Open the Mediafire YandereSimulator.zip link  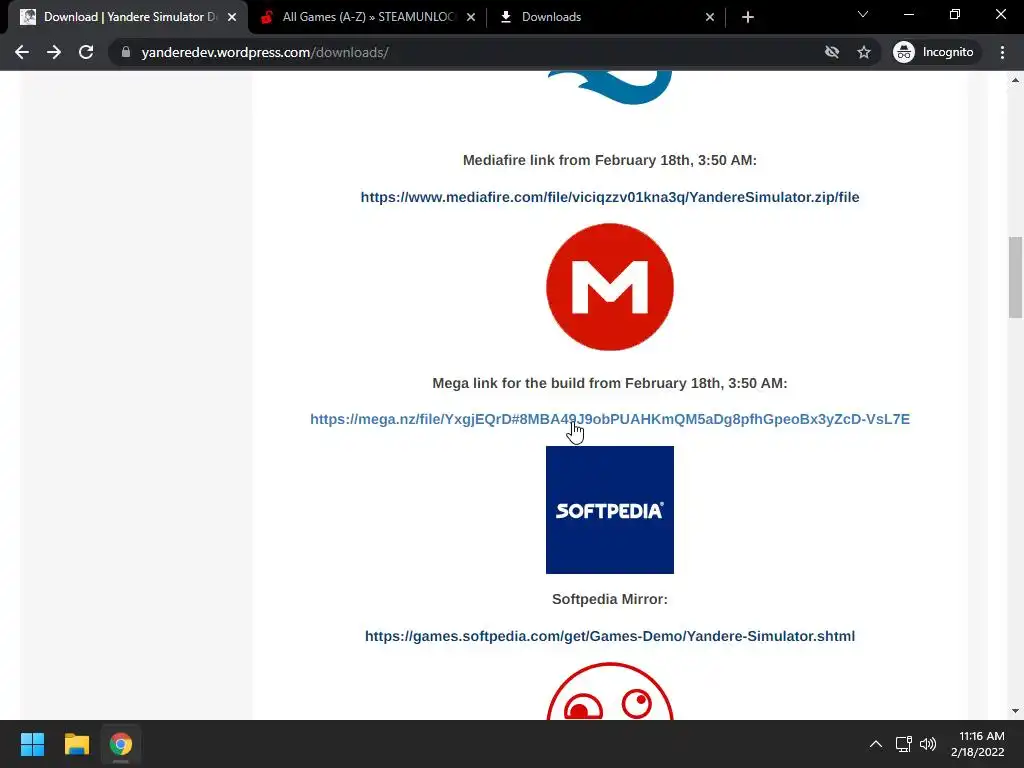[x=610, y=197]
